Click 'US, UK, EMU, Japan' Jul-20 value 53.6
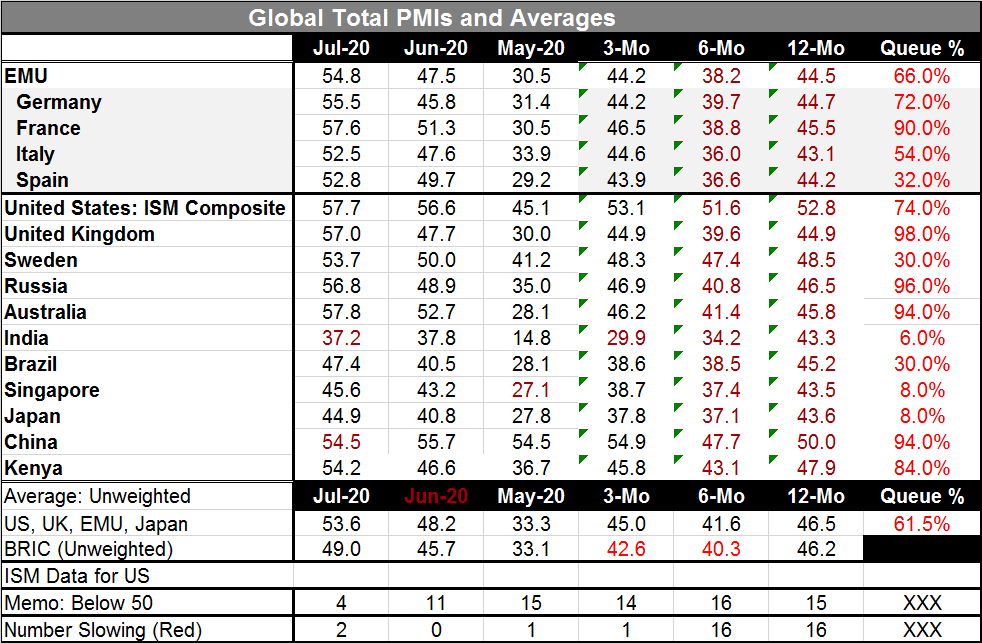This screenshot has width=982, height=643. pos(341,523)
